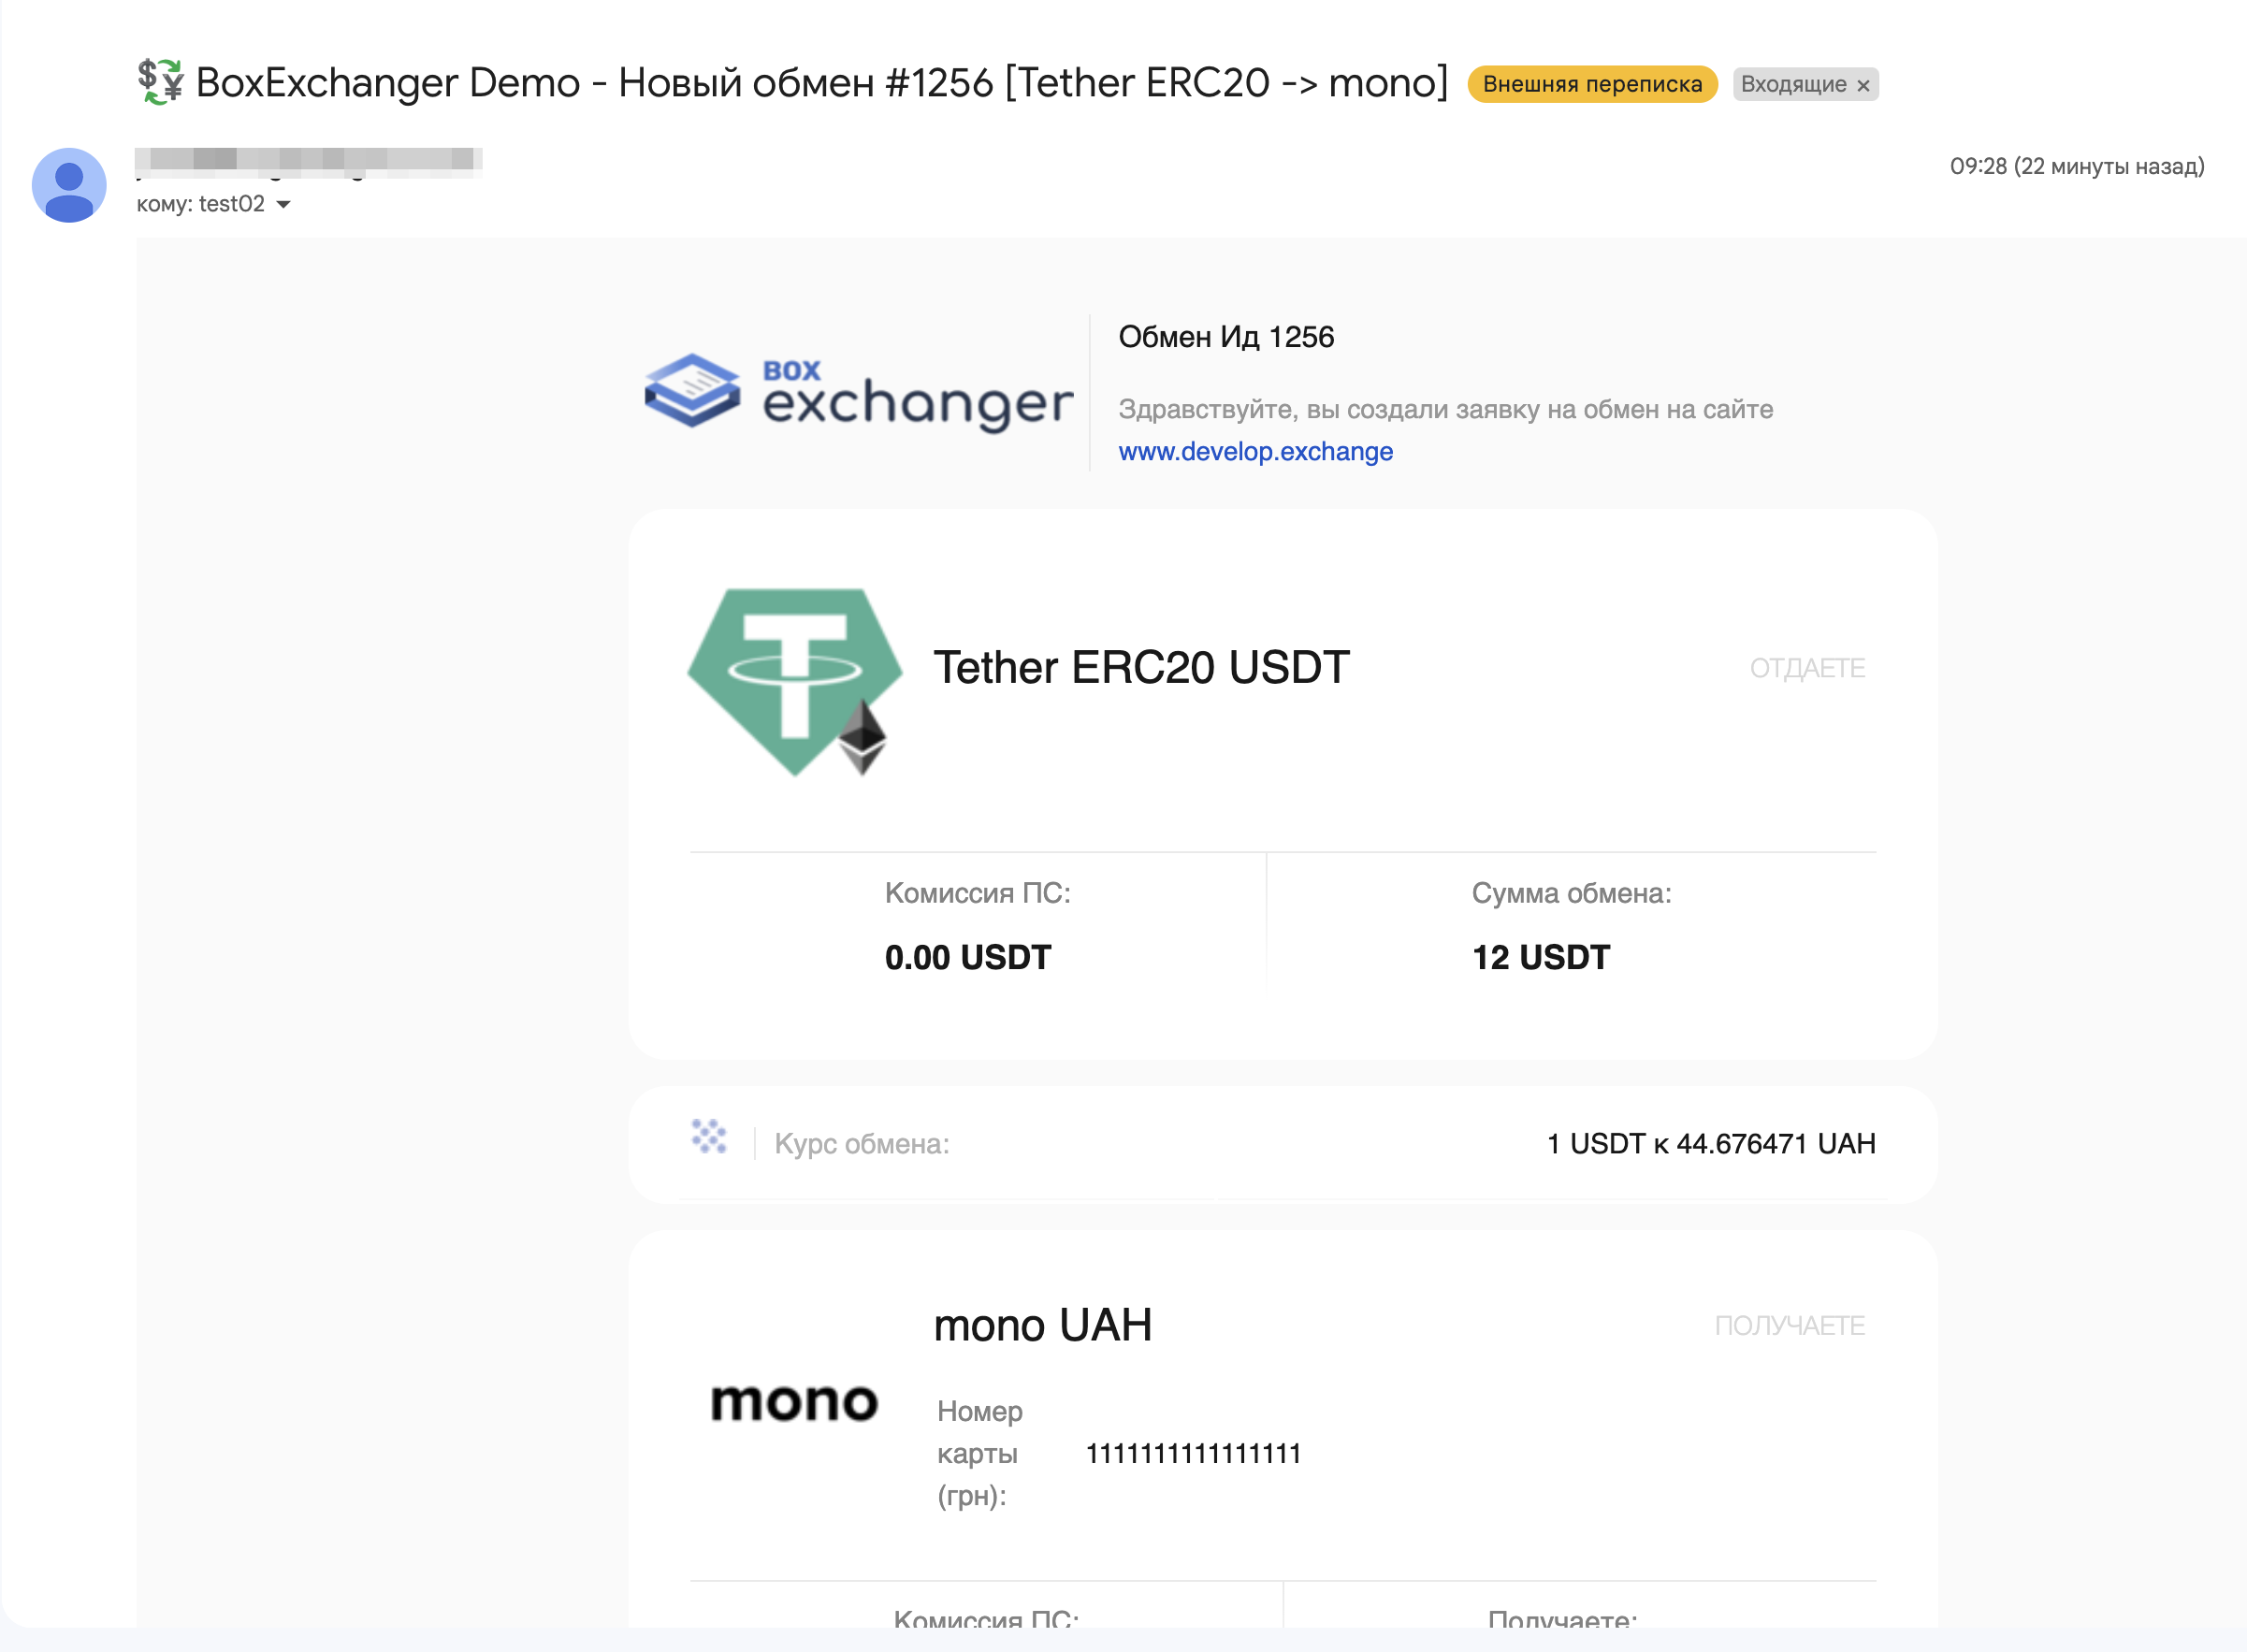The image size is (2247, 1652).
Task: Click the mono bank logo
Action: [794, 1402]
